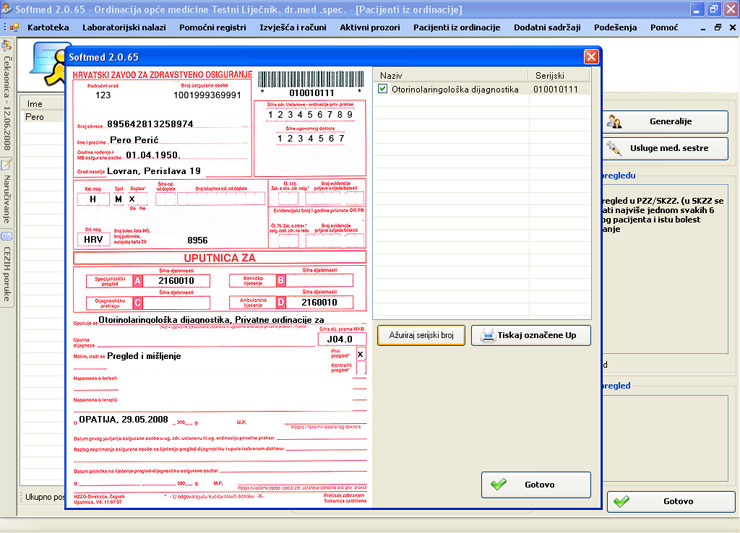740x533 pixels.
Task: Click the Generalije person icon
Action: click(x=617, y=121)
